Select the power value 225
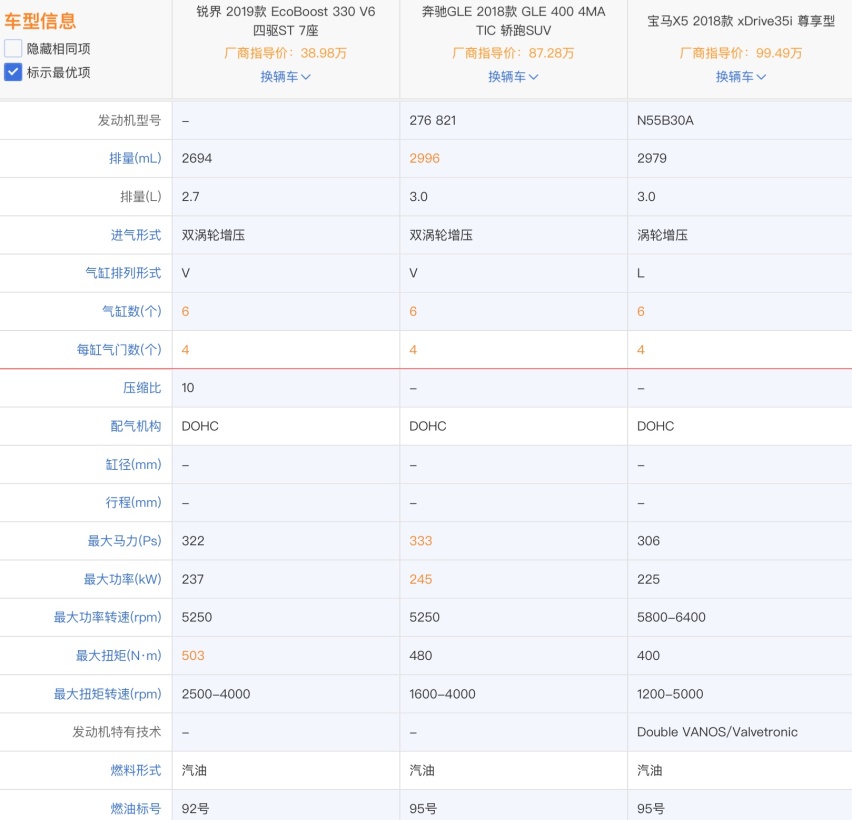This screenshot has width=852, height=820. coord(648,579)
